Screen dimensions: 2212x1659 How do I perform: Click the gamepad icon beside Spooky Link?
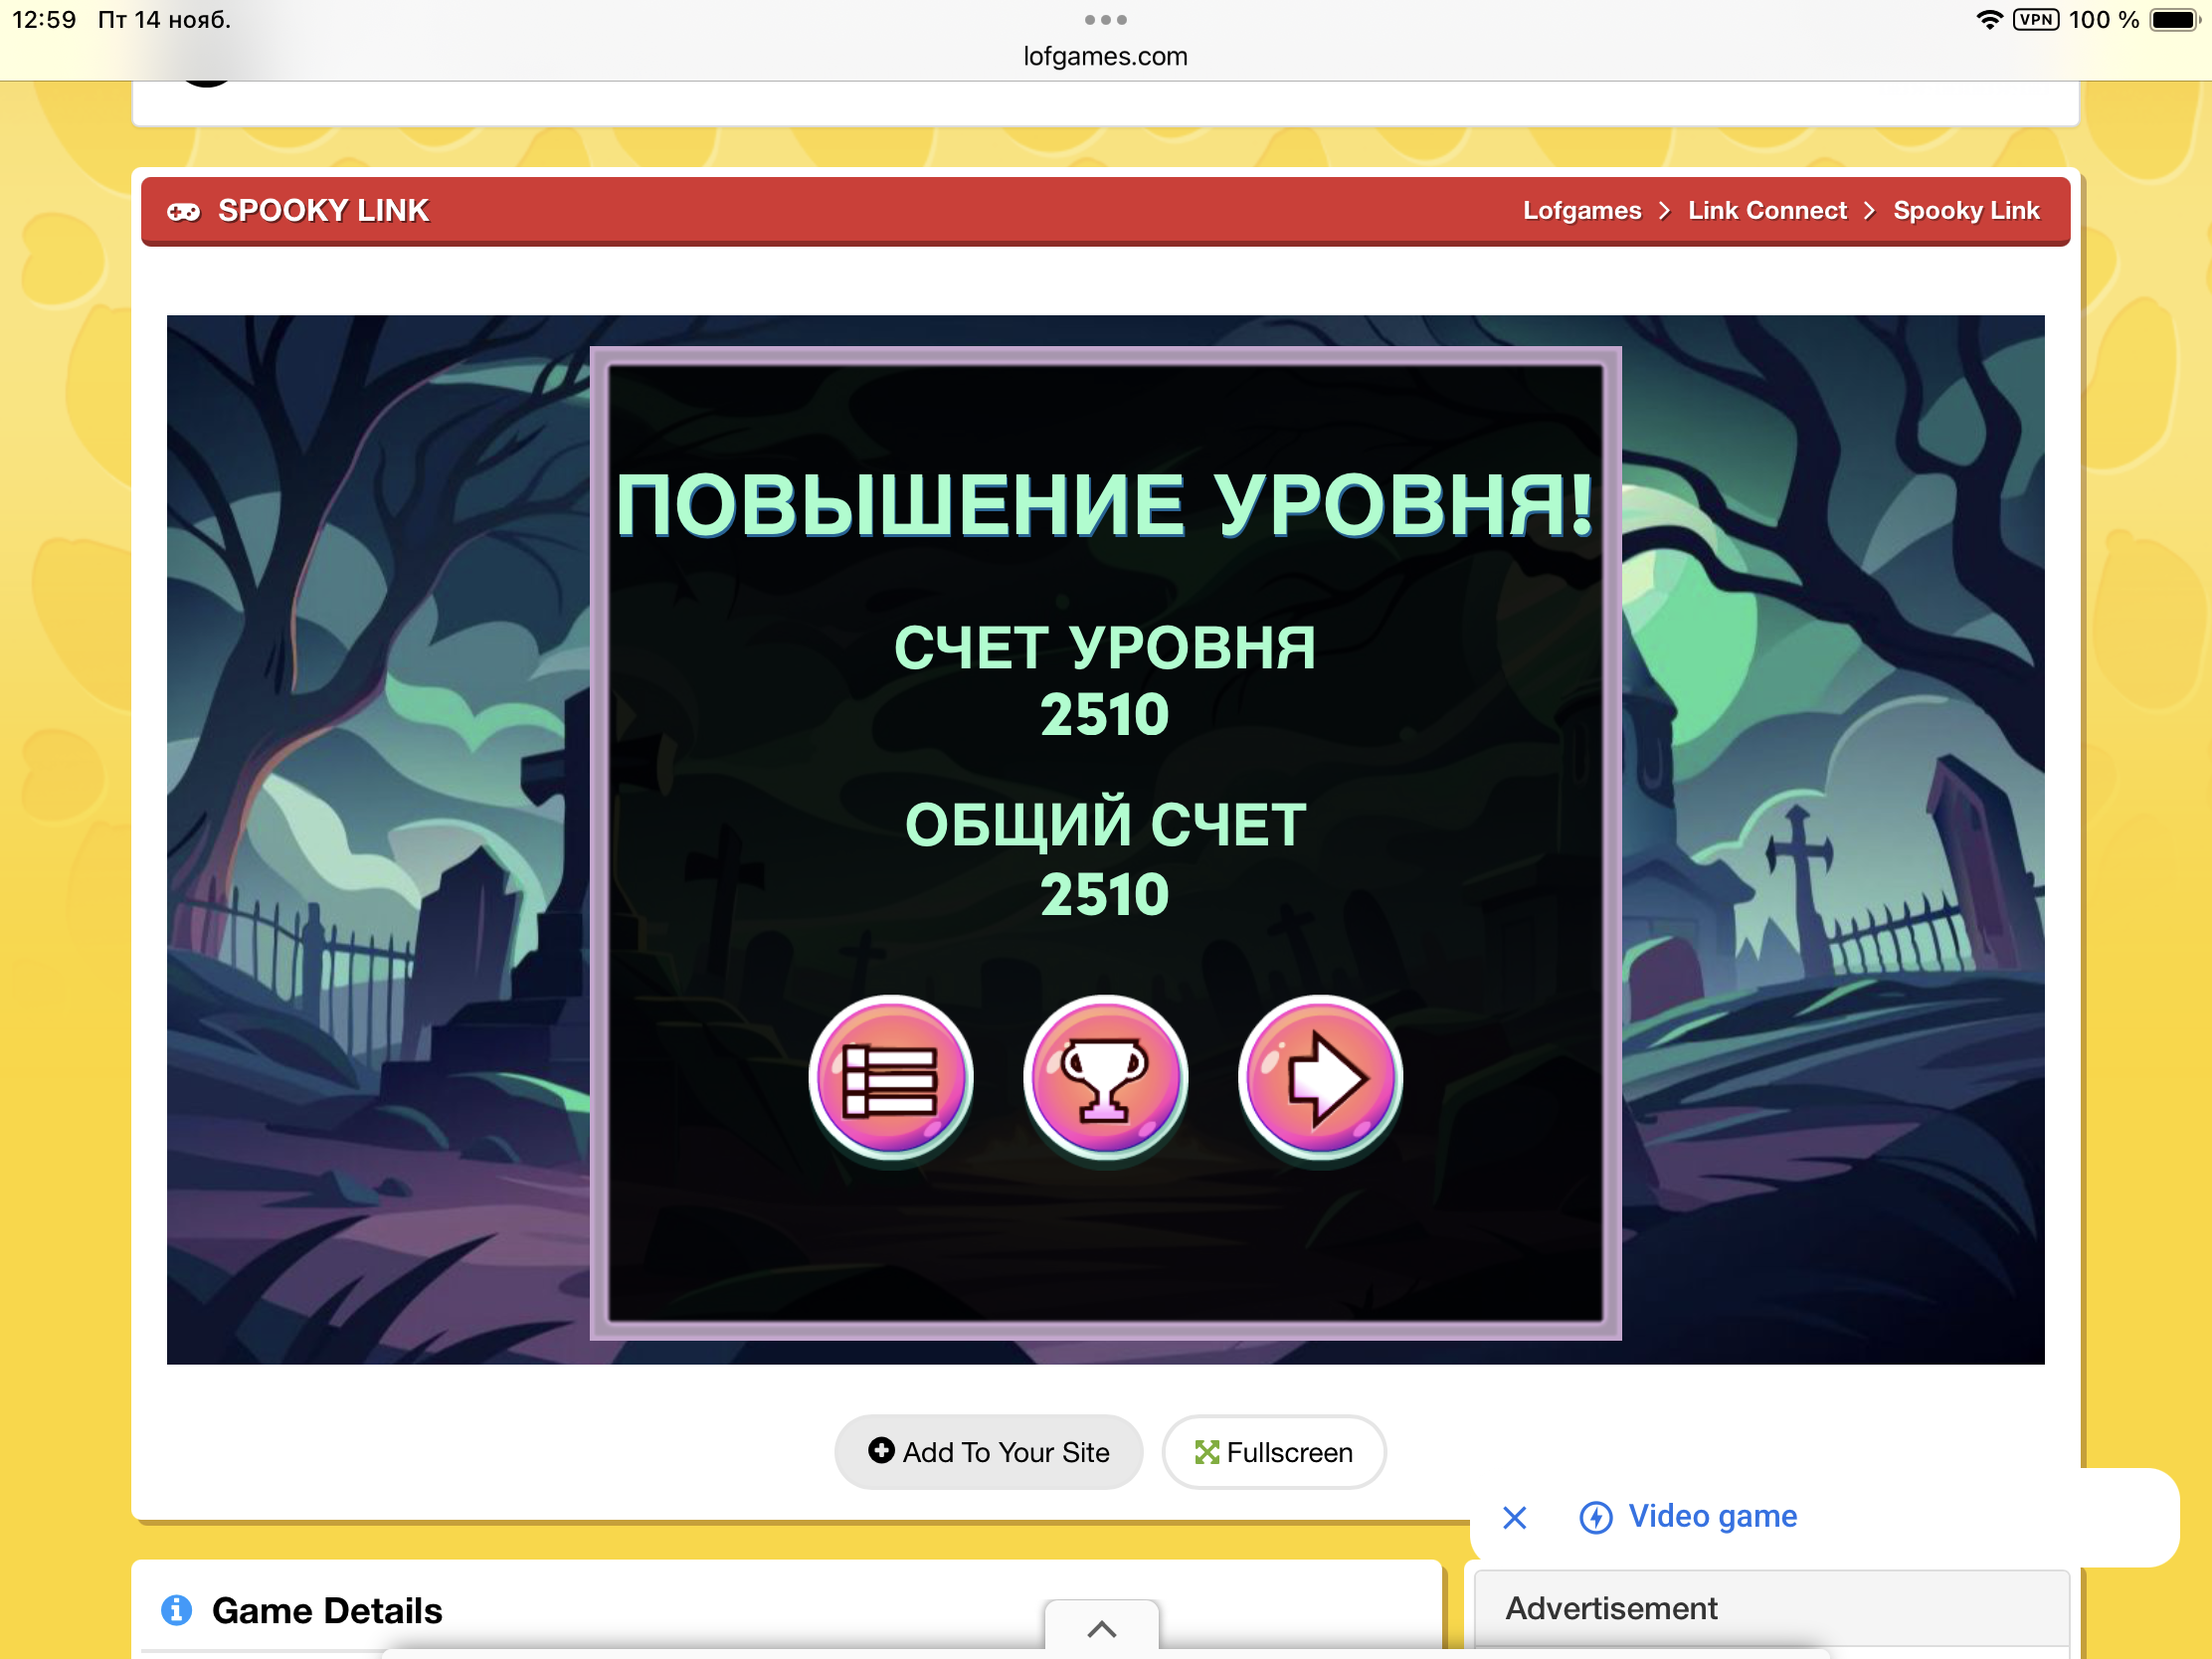click(183, 211)
